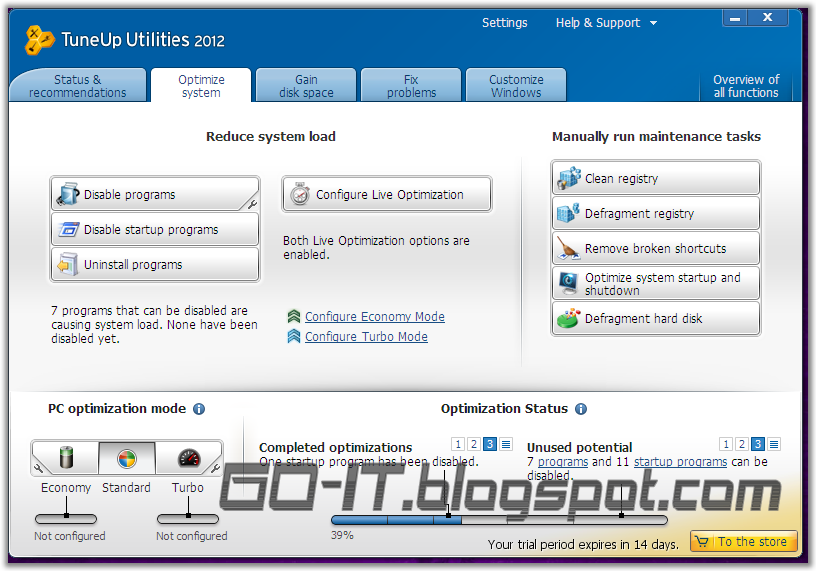The height and width of the screenshot is (571, 816).
Task: Click the 39% optimization progress bar
Action: (499, 519)
